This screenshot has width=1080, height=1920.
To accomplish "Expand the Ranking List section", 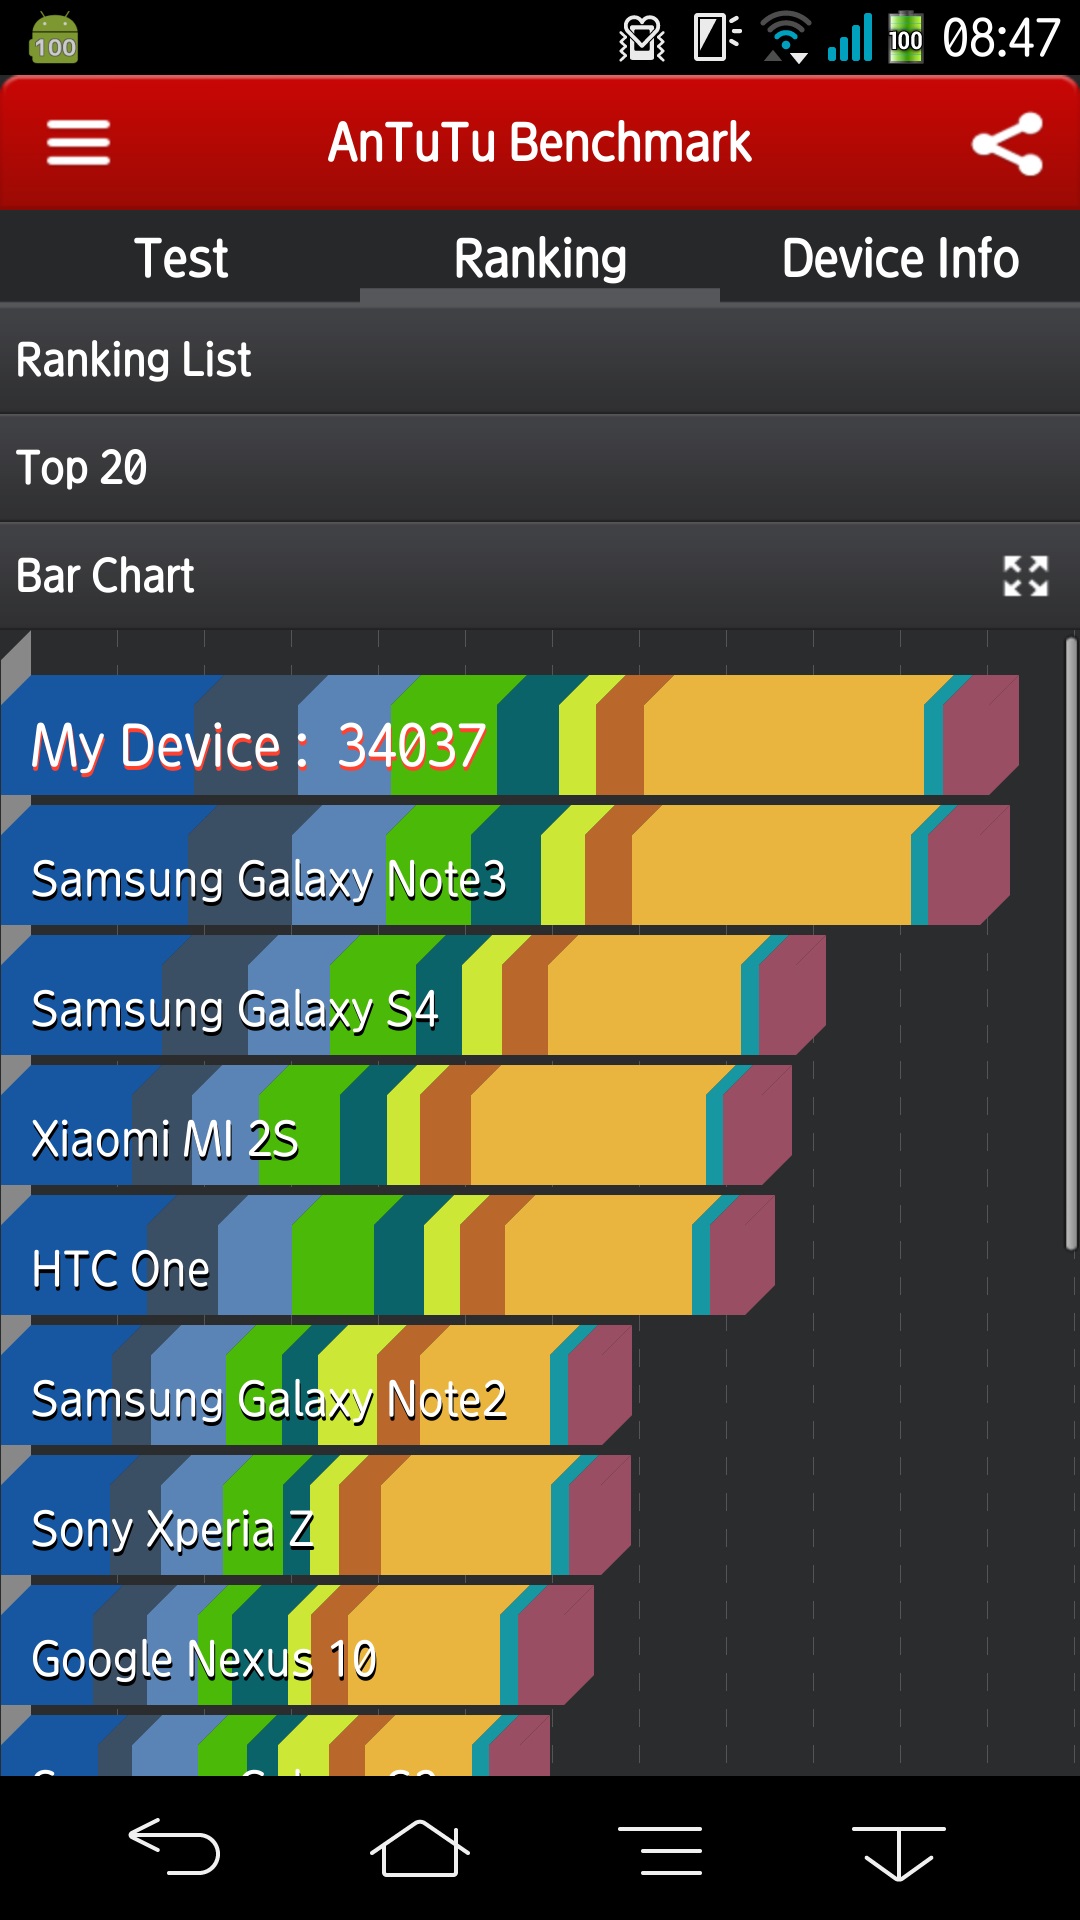I will click(x=540, y=360).
